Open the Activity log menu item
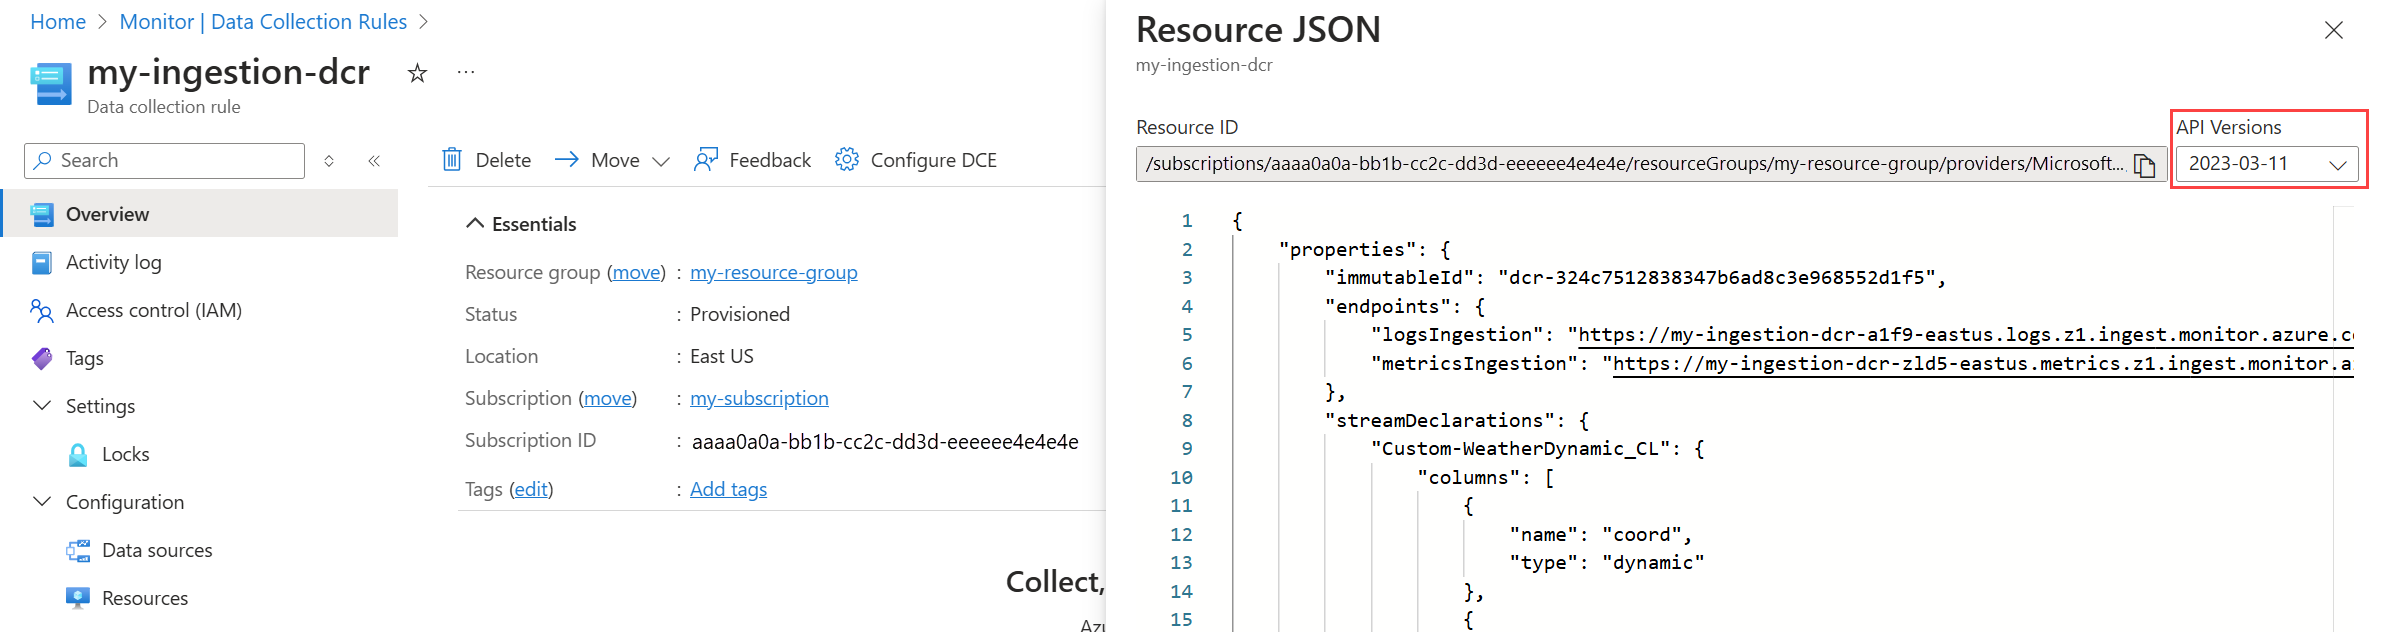Screen dimensions: 2386x632 113,262
